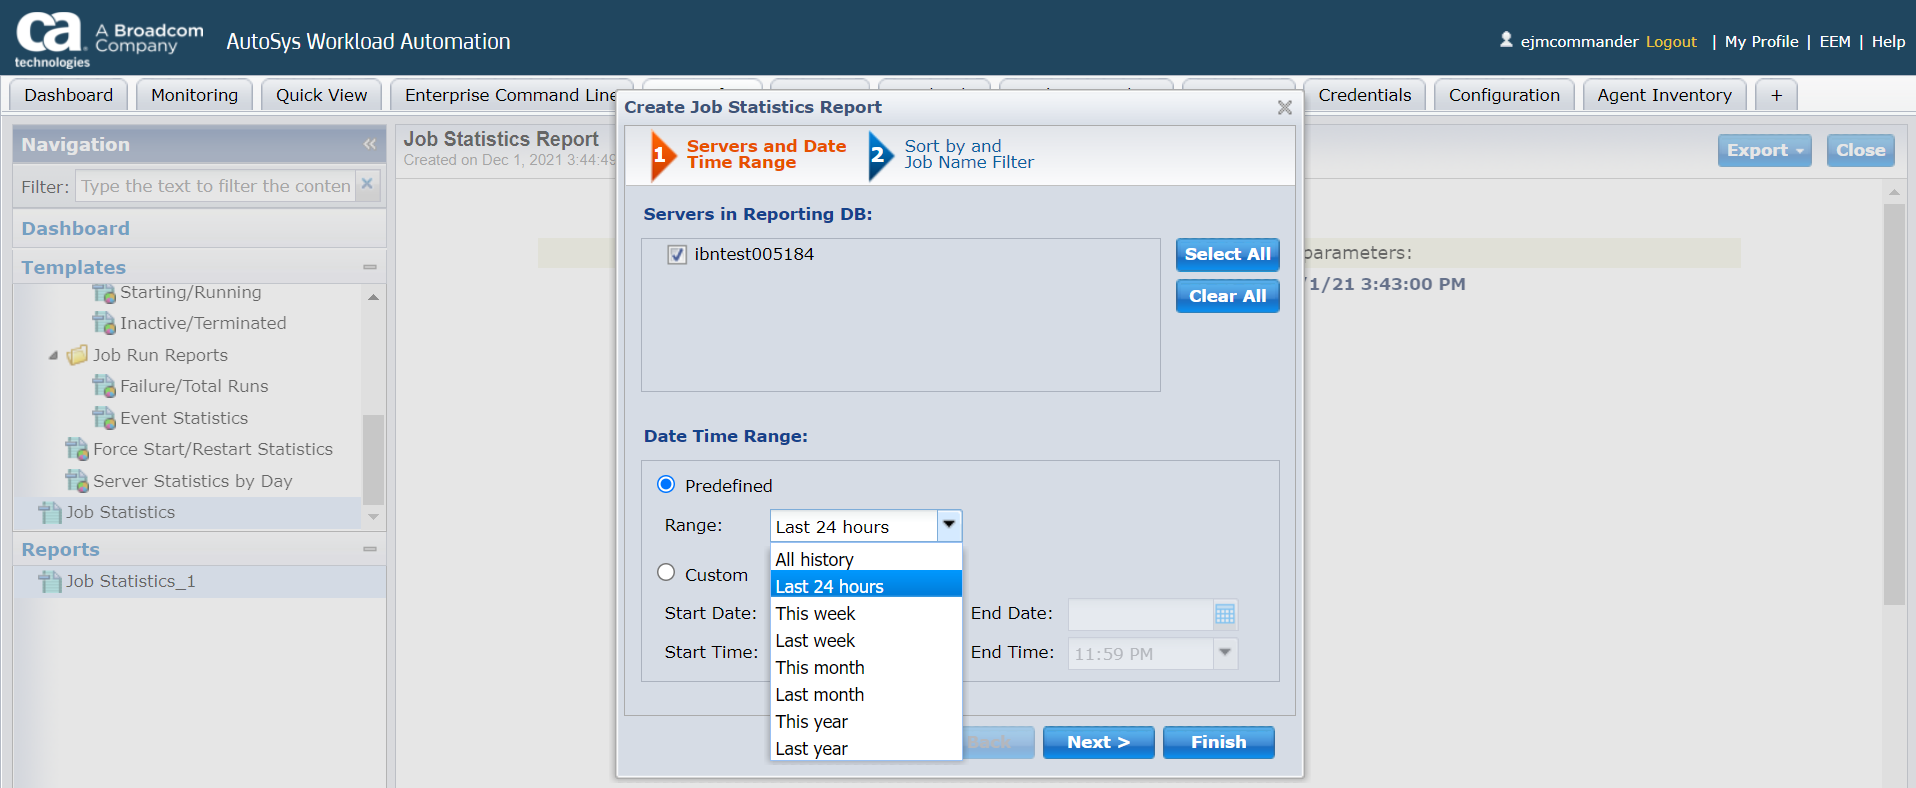Click the navigation filter text field
The width and height of the screenshot is (1916, 788).
[216, 186]
